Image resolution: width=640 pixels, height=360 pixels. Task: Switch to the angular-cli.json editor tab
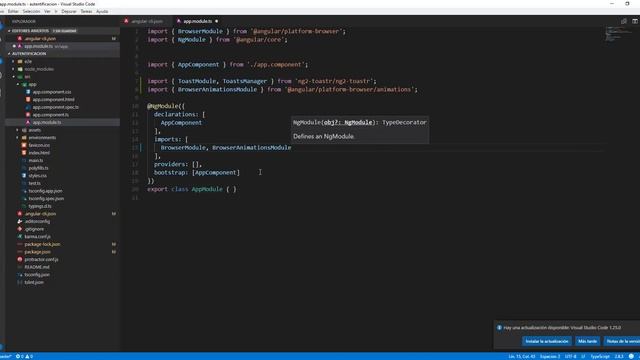click(147, 21)
